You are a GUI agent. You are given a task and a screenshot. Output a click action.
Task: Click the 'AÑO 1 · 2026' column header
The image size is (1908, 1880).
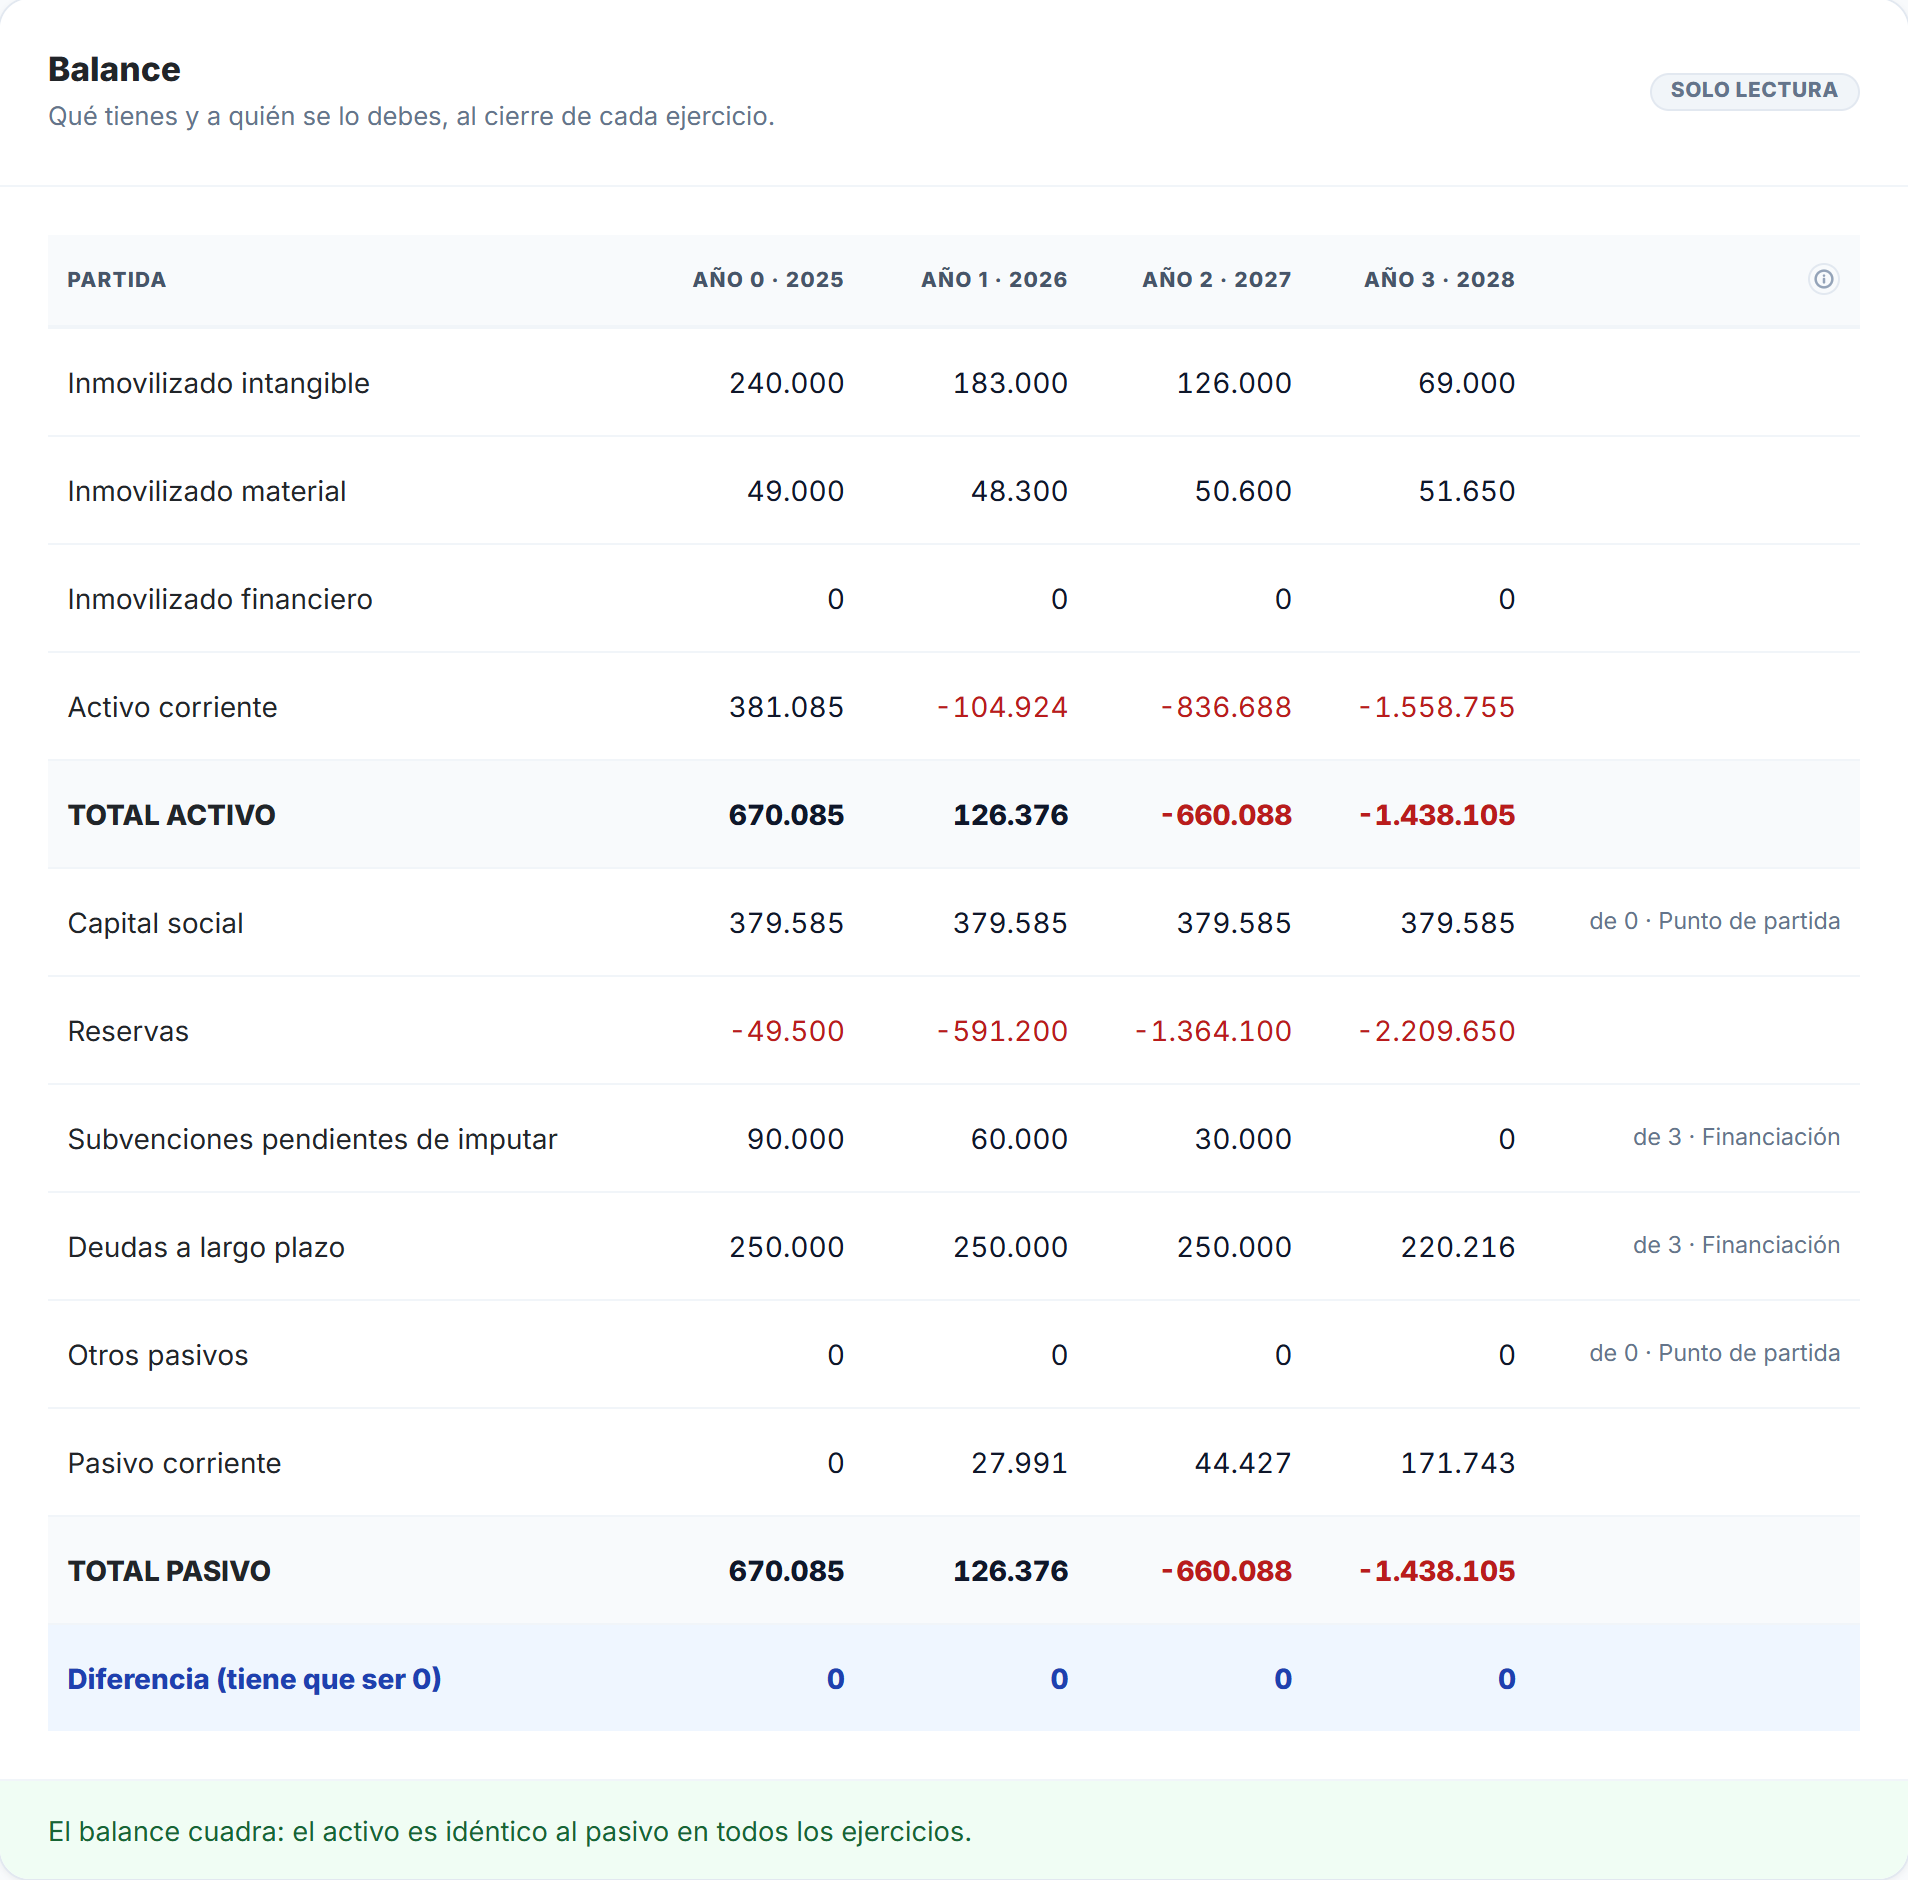(x=994, y=280)
